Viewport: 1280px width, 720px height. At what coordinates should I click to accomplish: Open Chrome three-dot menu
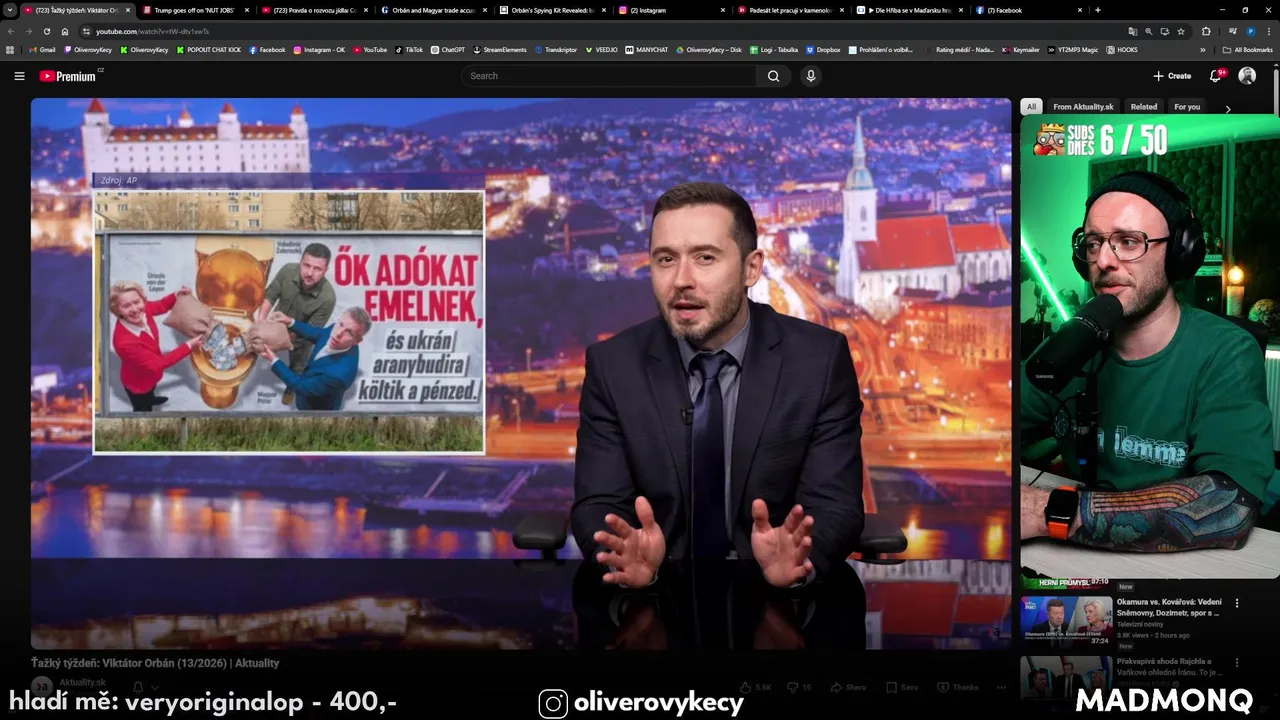point(1269,31)
